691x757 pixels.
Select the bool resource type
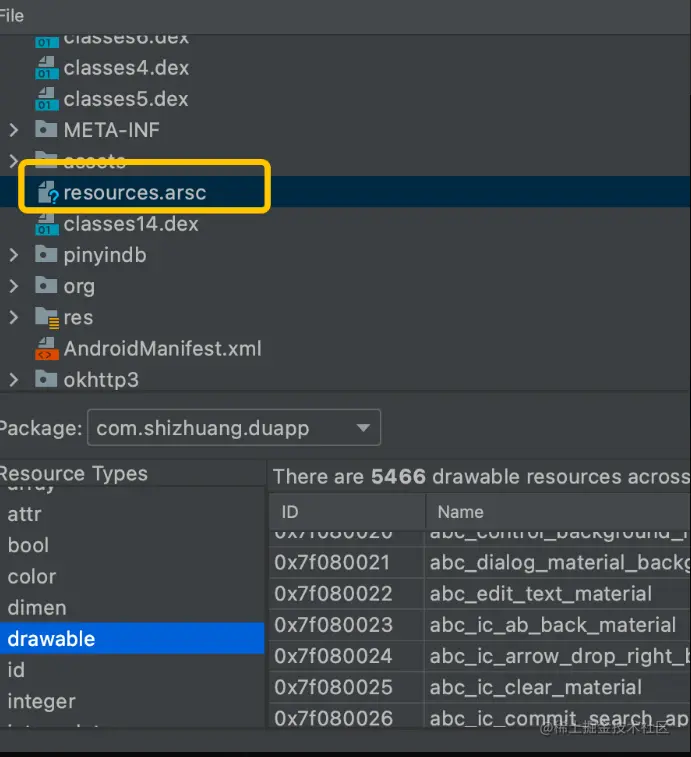(x=28, y=546)
